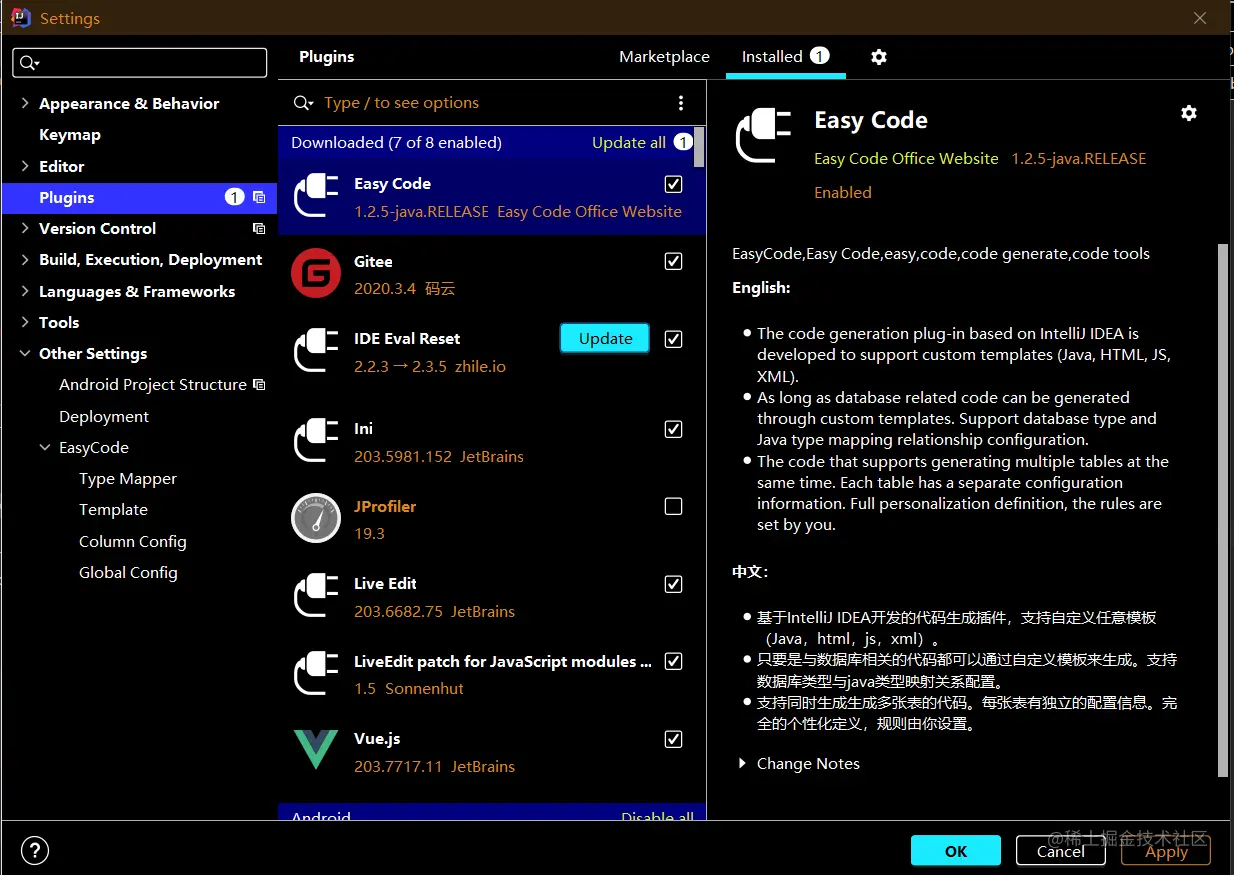Click the help question mark icon
The width and height of the screenshot is (1234, 875).
(35, 851)
